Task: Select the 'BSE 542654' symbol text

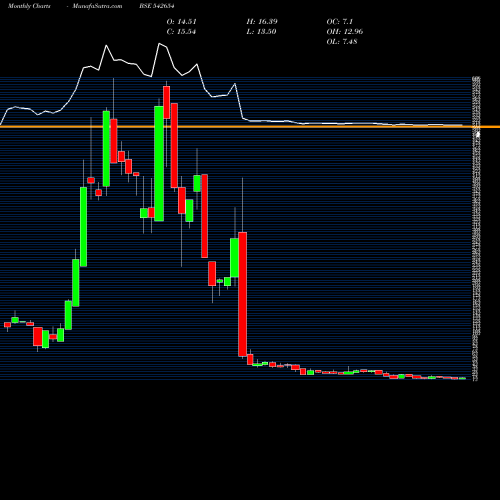Action: point(157,6)
